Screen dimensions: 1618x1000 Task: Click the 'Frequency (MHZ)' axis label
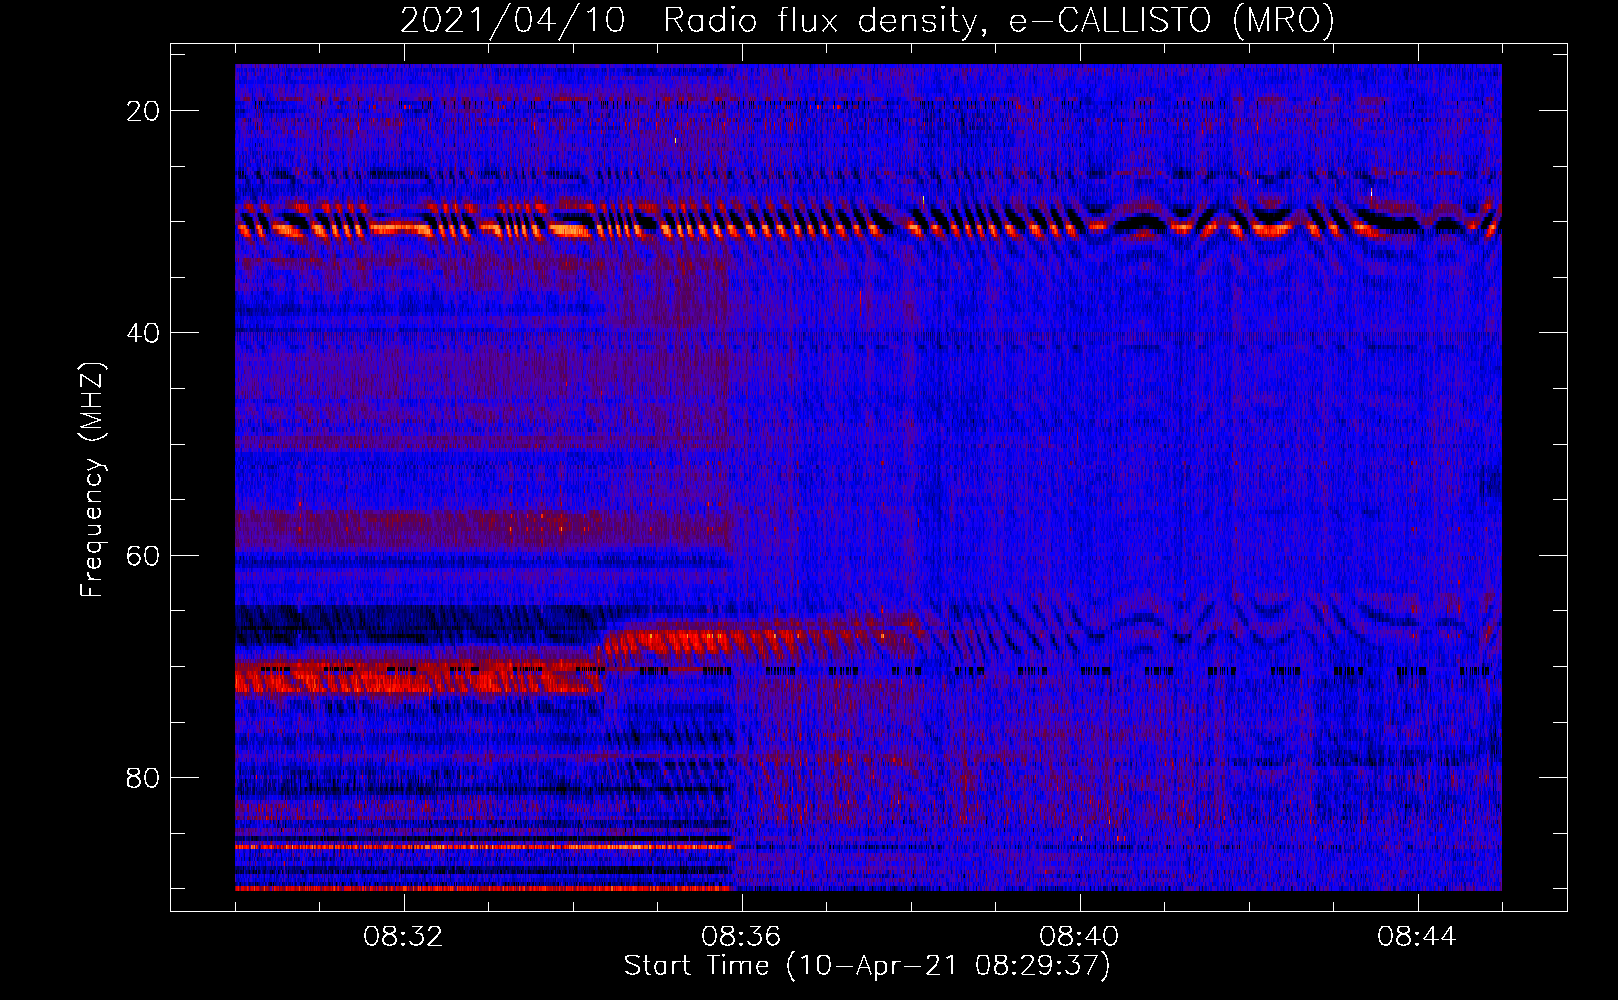click(92, 479)
